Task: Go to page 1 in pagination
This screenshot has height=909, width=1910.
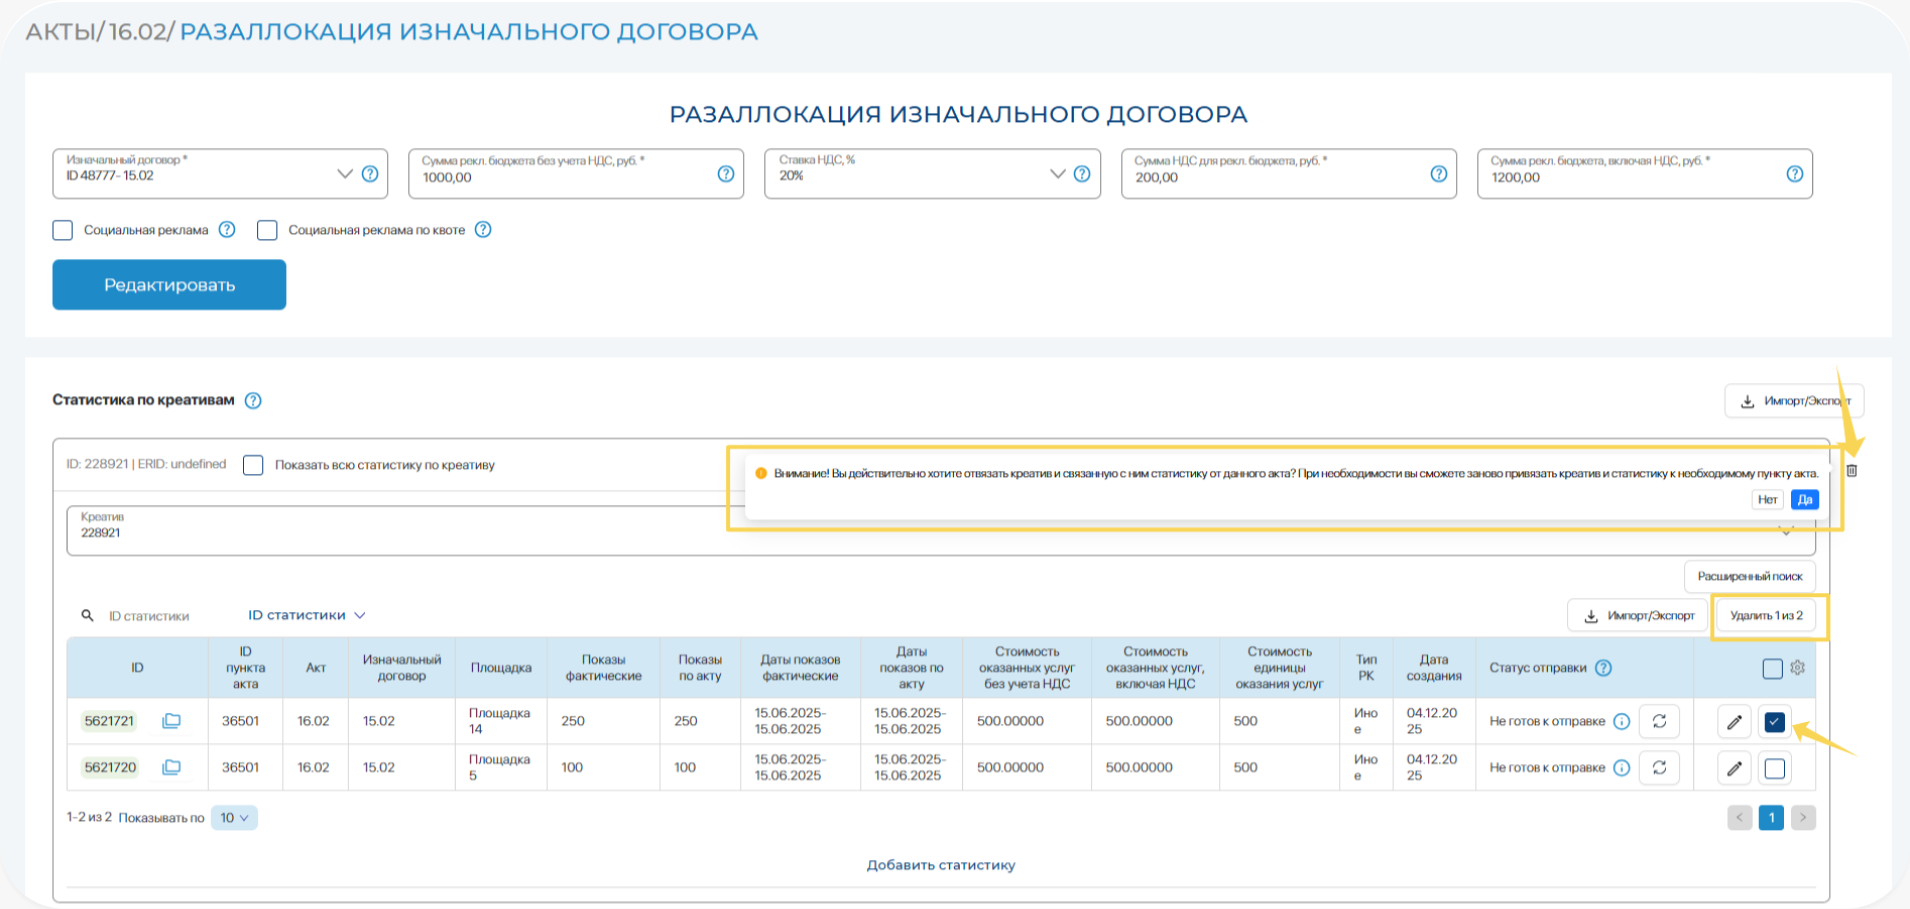Action: (1771, 818)
